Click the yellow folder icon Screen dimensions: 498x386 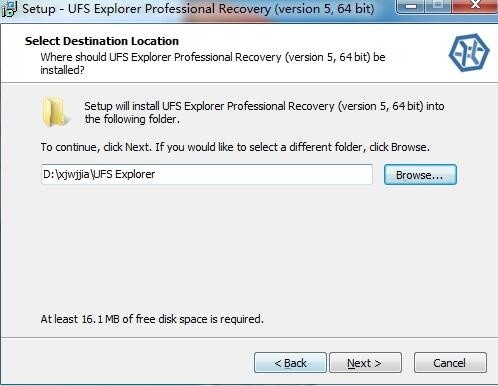click(55, 112)
